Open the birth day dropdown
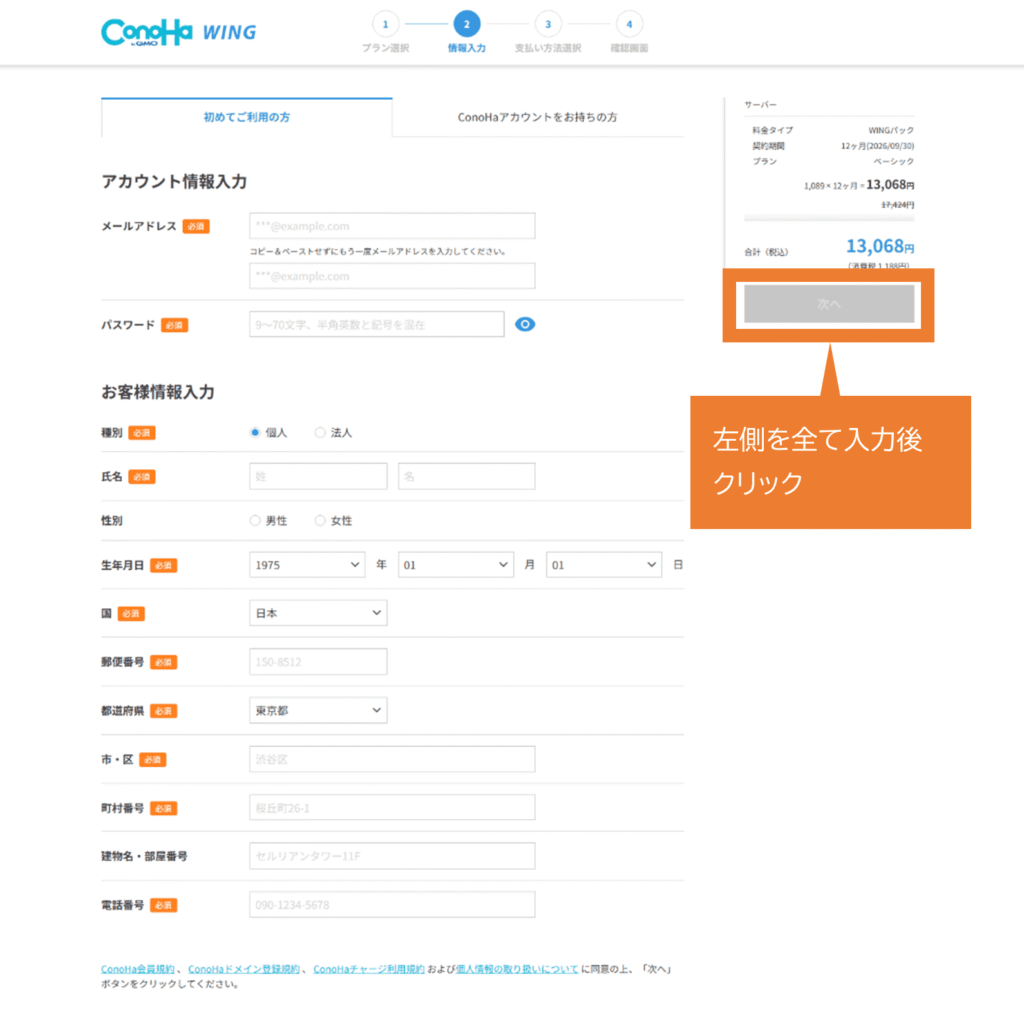 coord(603,565)
